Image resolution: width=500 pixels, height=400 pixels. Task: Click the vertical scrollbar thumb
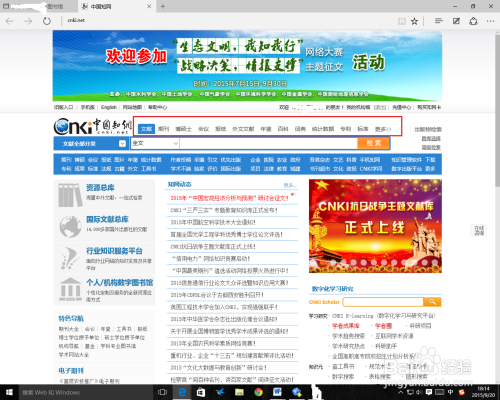pos(497,110)
